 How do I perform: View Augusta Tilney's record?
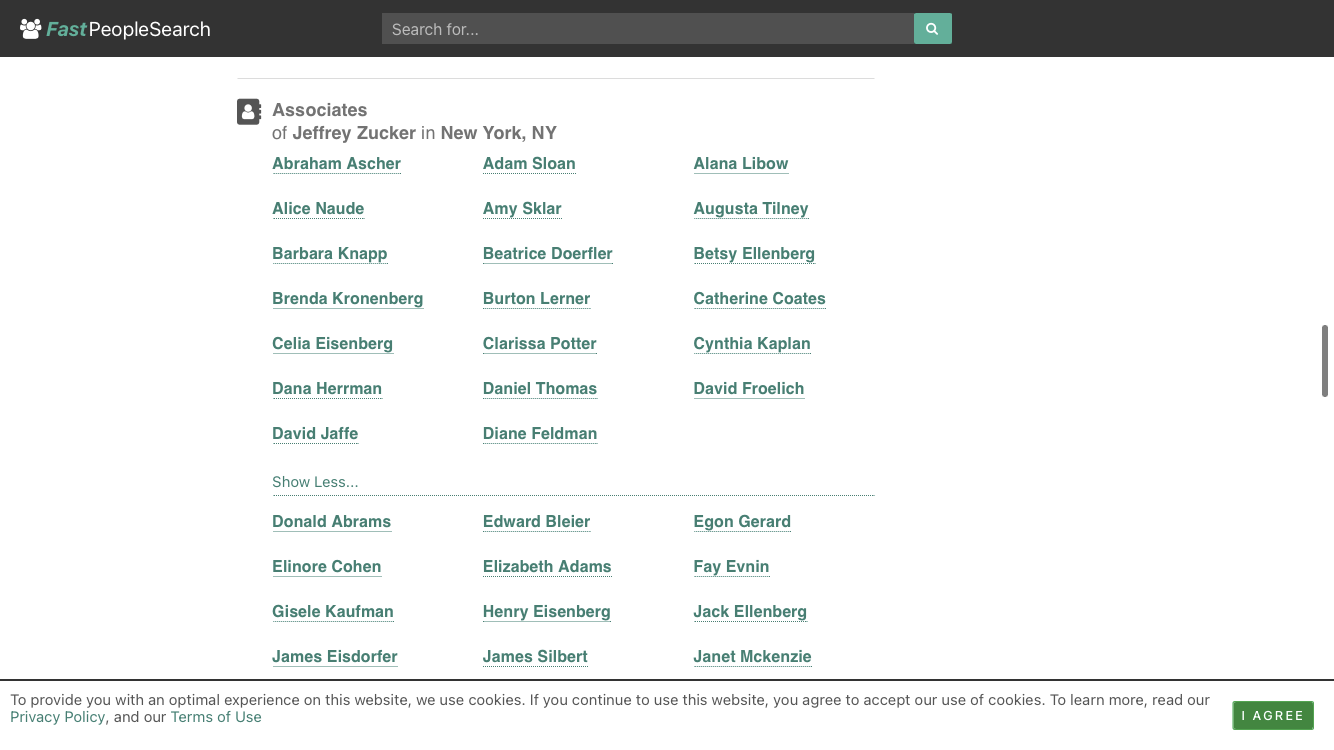tap(751, 208)
